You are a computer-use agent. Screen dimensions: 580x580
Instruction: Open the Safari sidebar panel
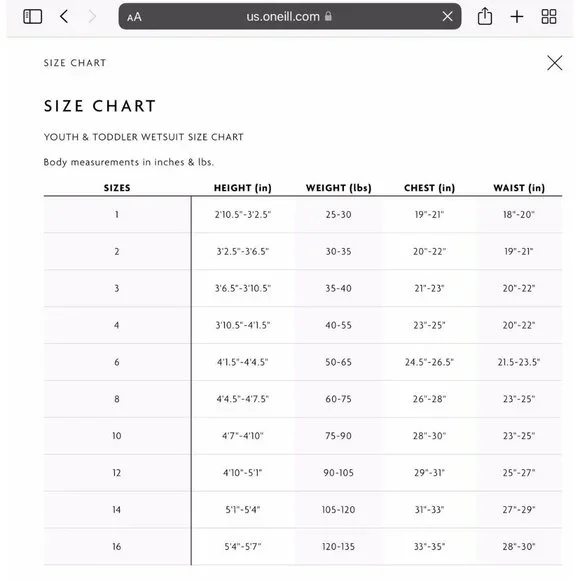coord(33,17)
